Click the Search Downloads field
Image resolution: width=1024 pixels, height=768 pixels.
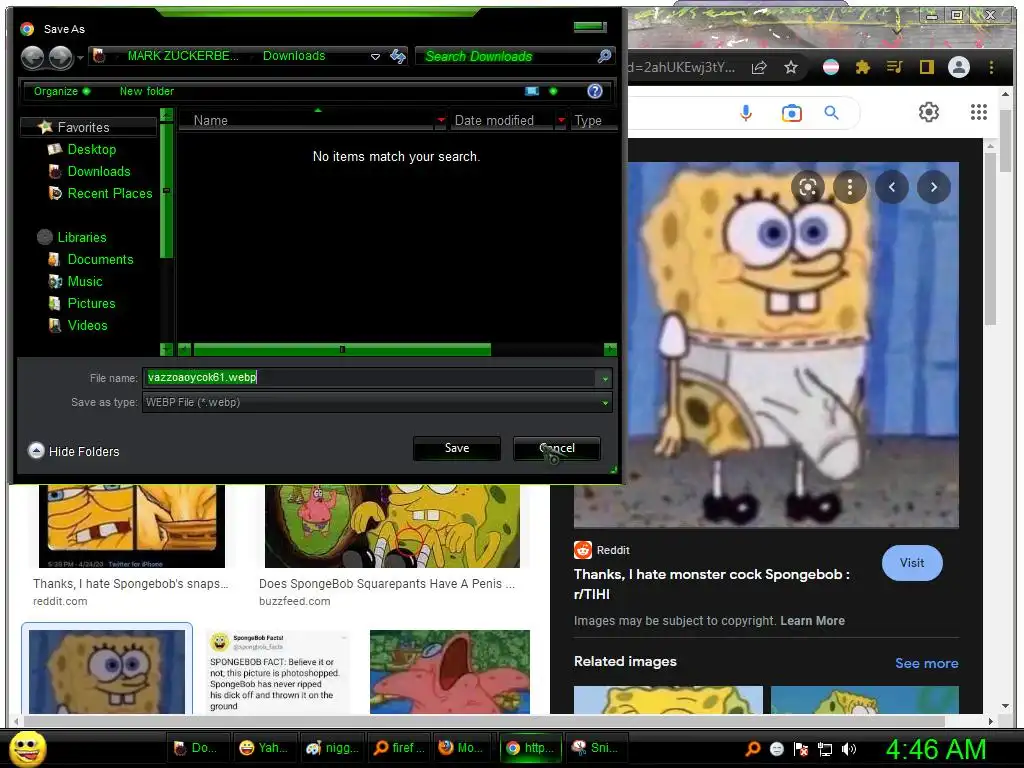[x=507, y=57]
